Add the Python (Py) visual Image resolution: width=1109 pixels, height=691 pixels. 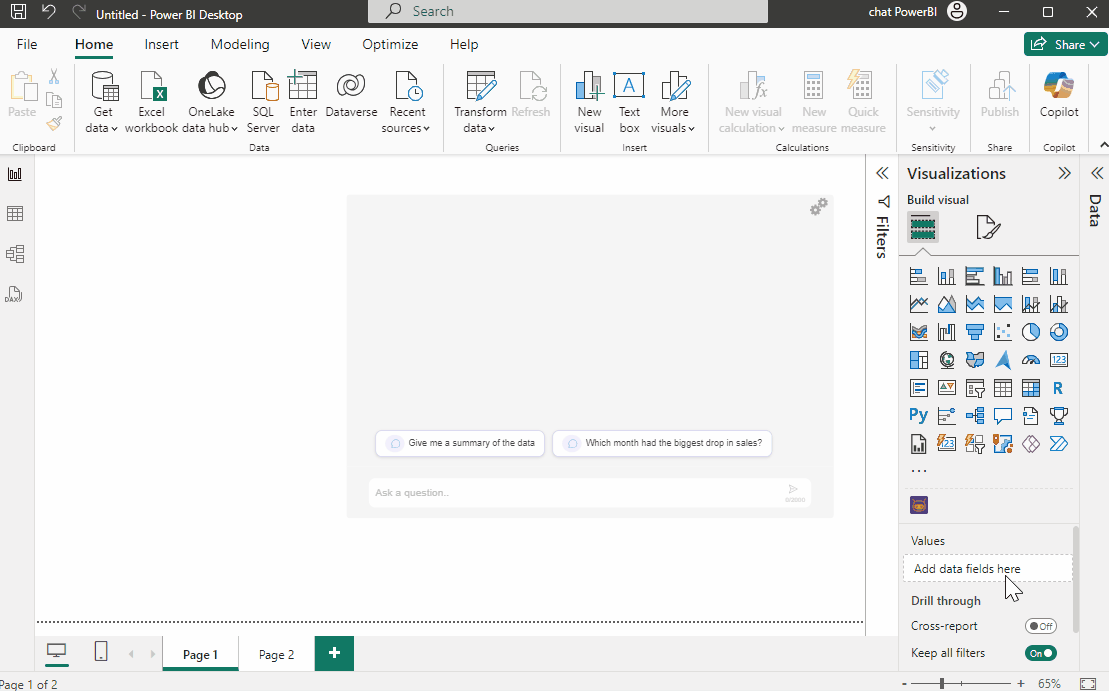(919, 416)
